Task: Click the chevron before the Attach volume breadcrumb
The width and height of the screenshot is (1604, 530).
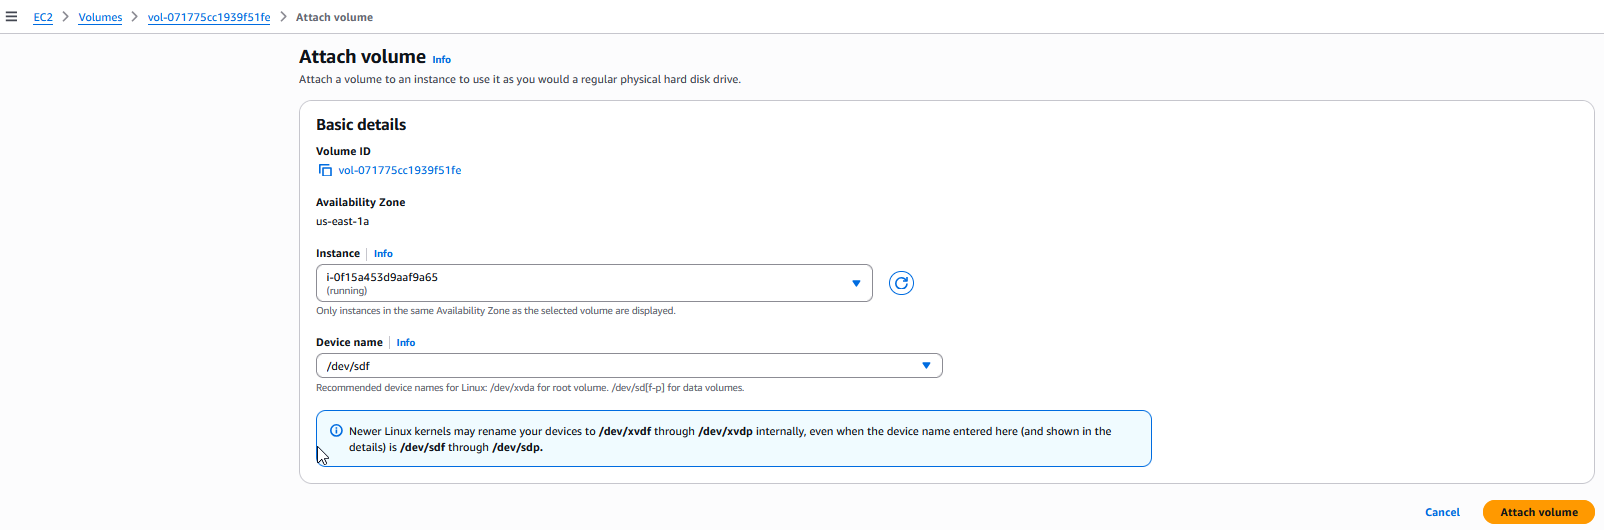Action: click(283, 17)
